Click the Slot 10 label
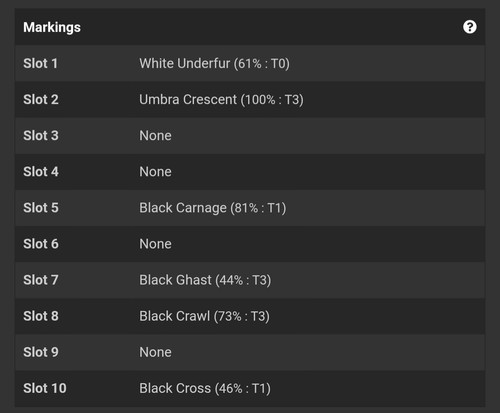Image resolution: width=500 pixels, height=413 pixels. point(45,388)
